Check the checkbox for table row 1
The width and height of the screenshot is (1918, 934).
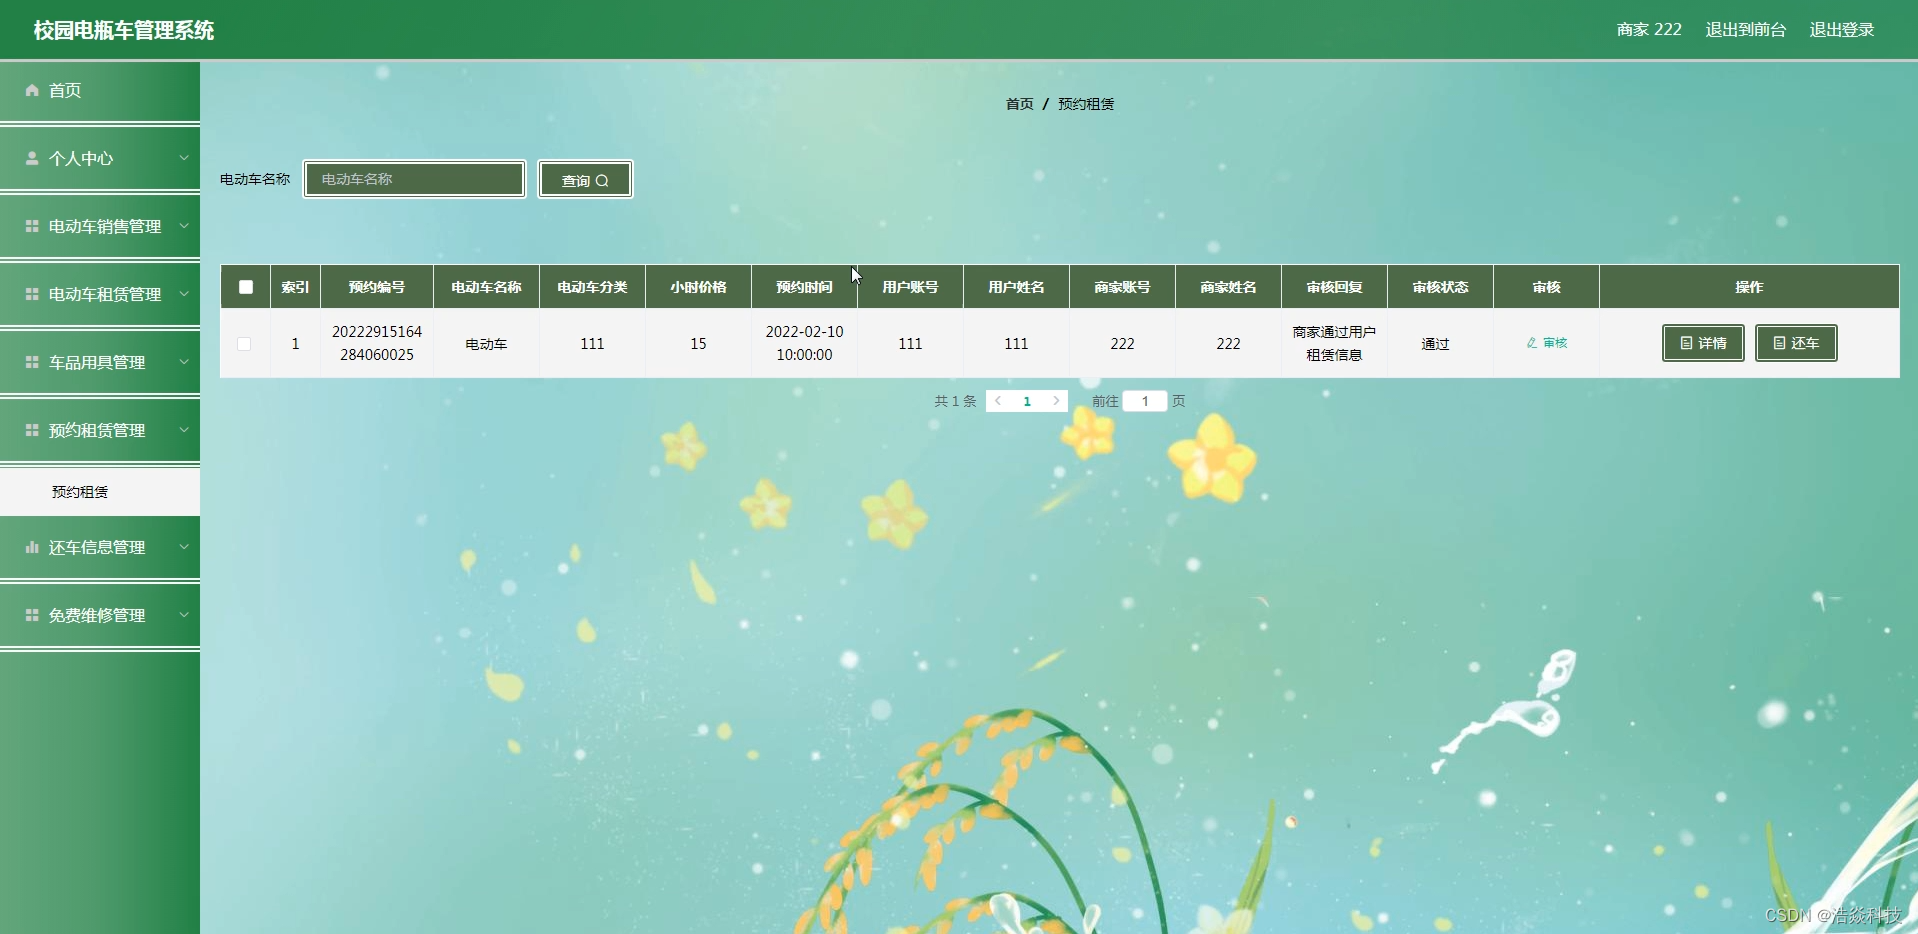245,344
